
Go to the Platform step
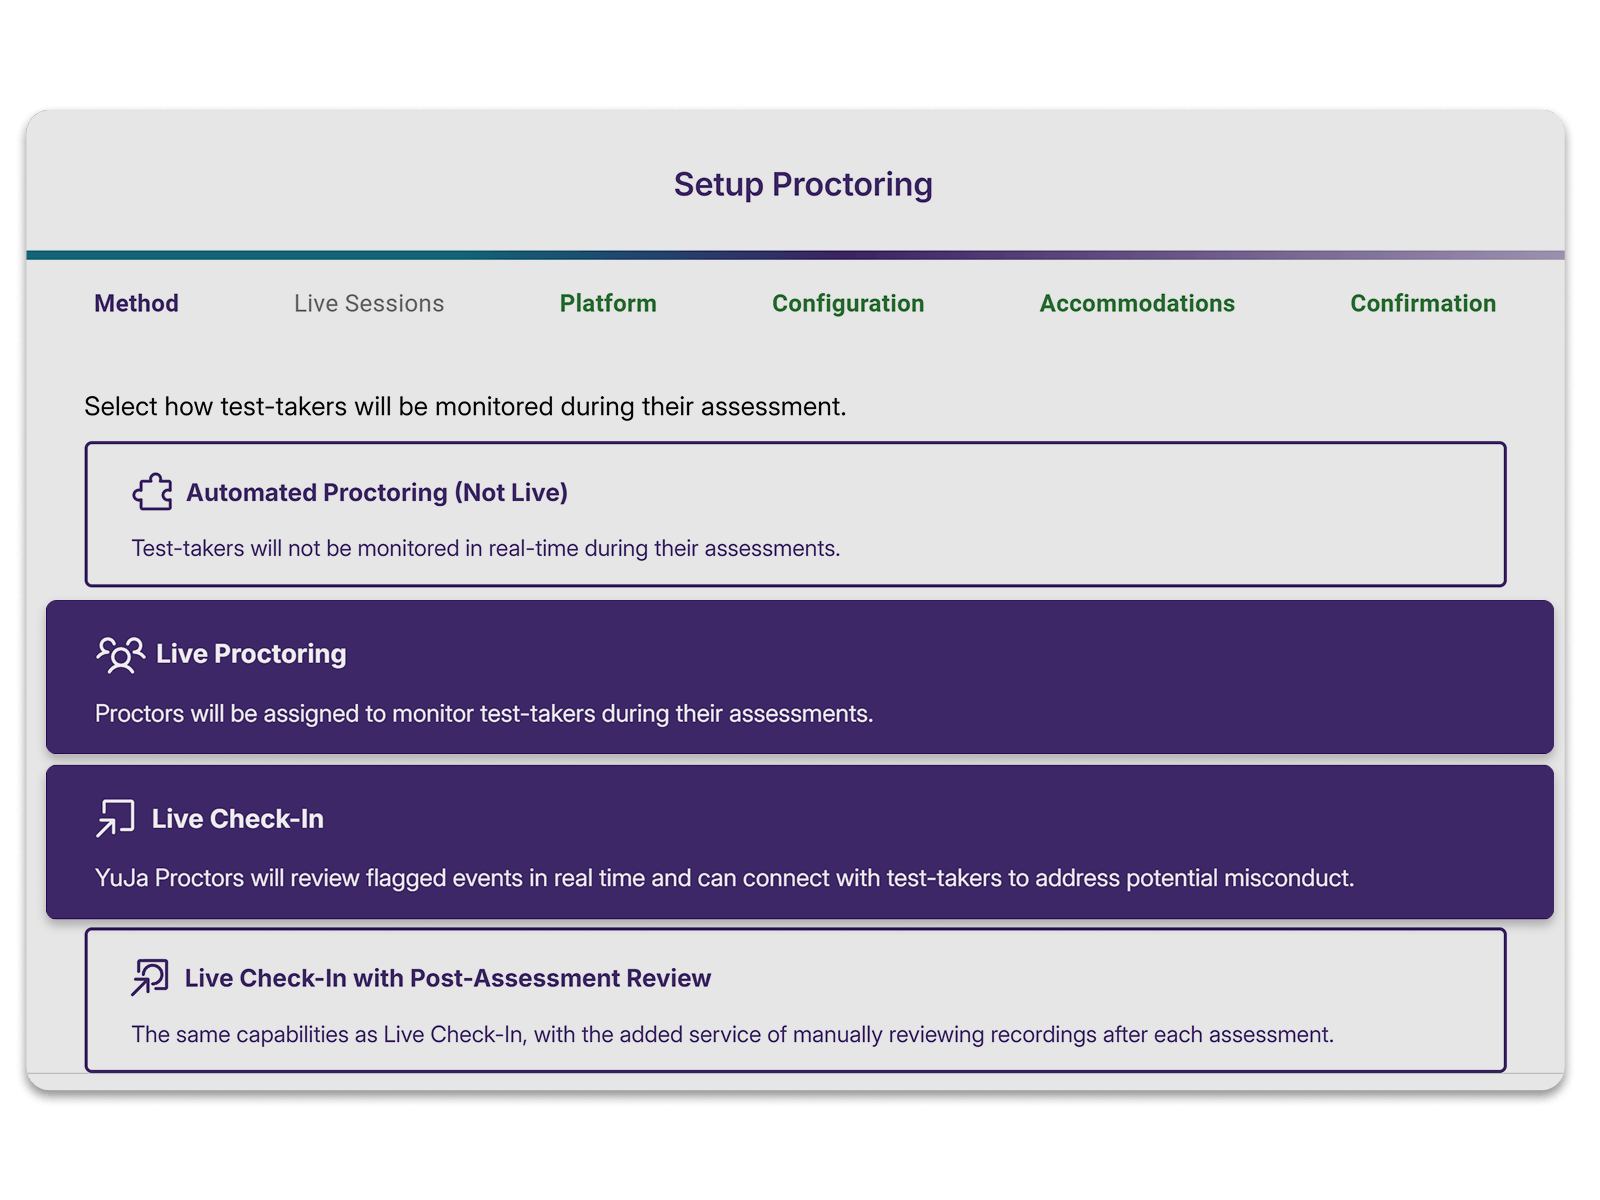tap(608, 303)
